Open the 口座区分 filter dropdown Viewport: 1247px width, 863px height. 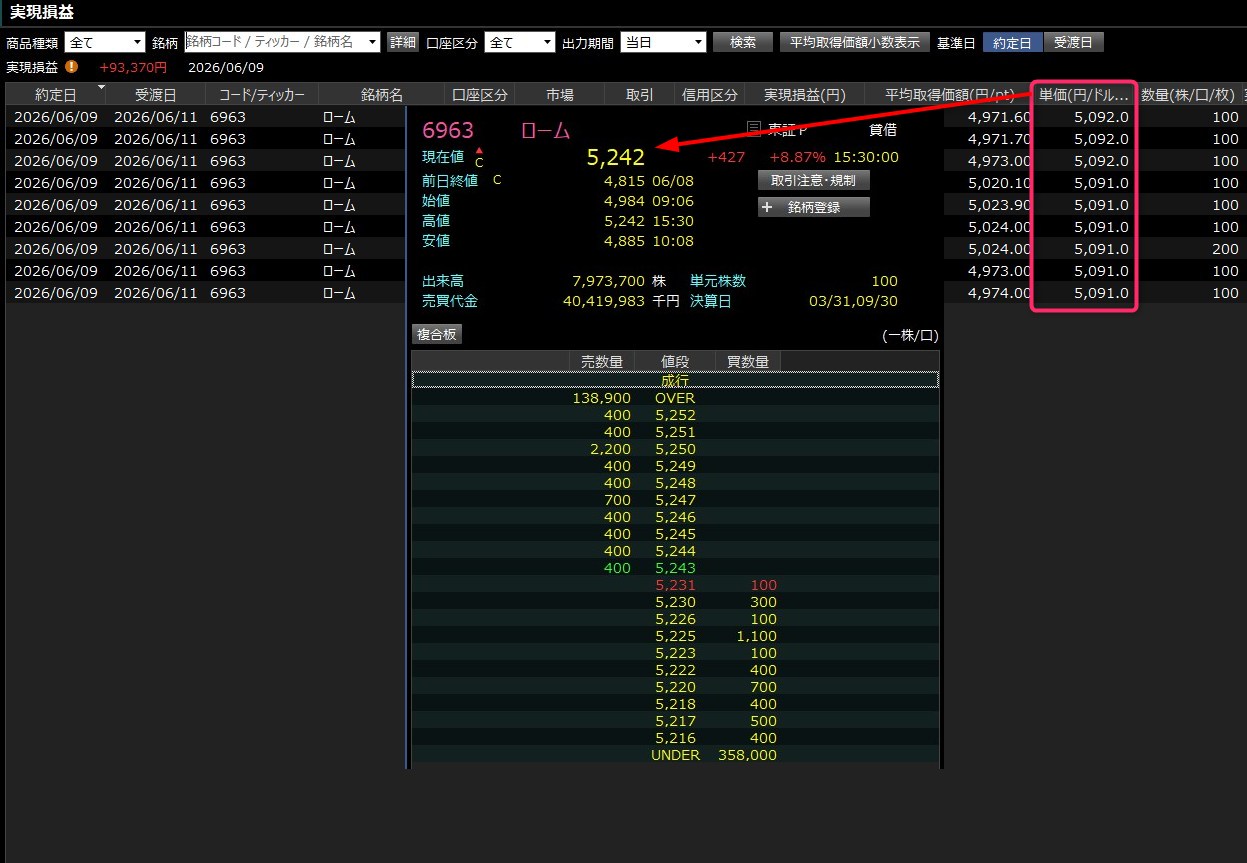519,42
